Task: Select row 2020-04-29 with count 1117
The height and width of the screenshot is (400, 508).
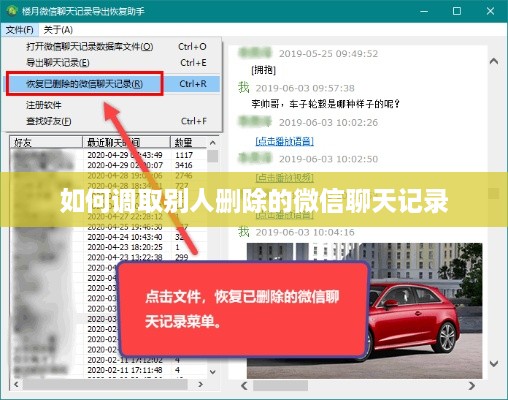Action: tap(108, 155)
